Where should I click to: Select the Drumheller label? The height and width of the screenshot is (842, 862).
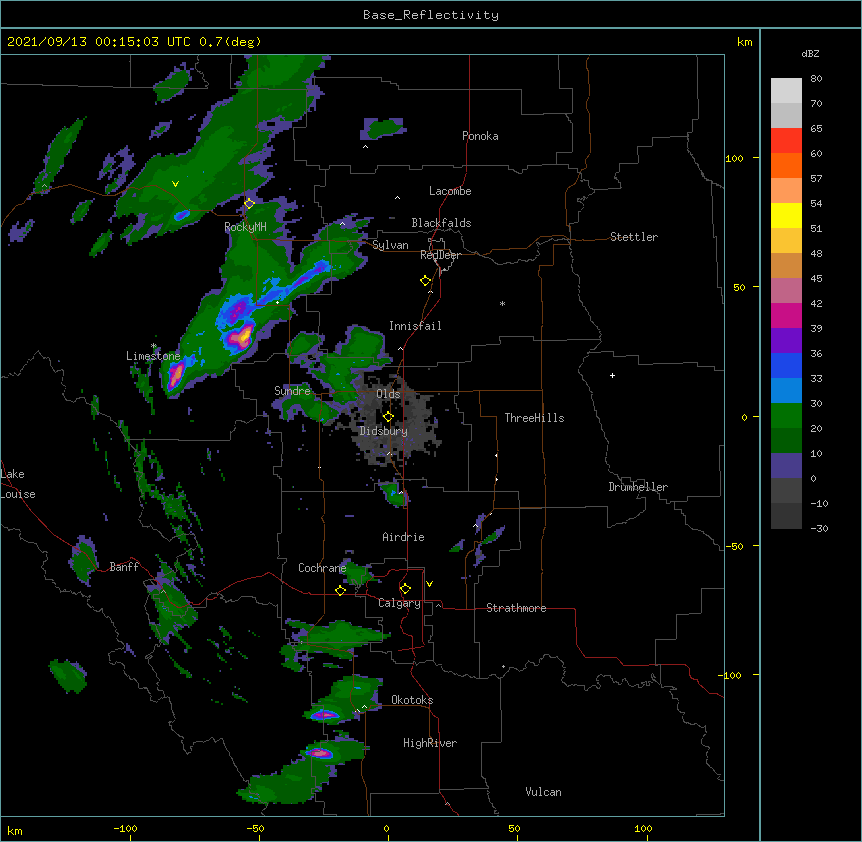tap(638, 487)
